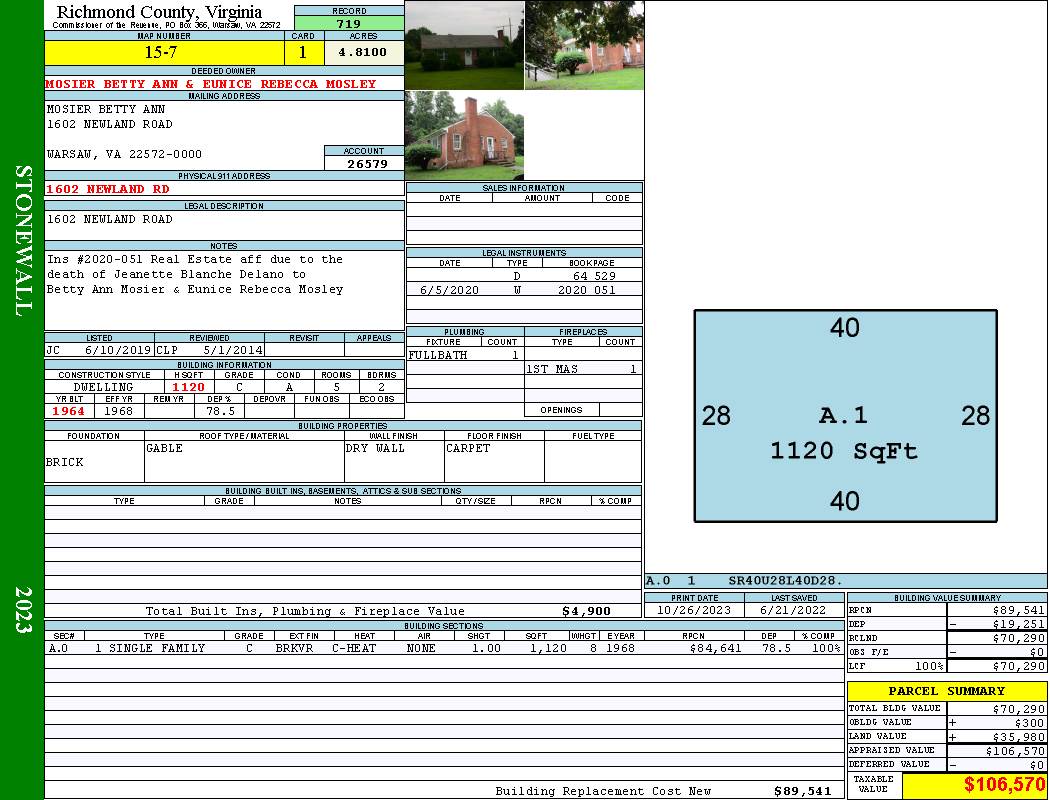Open the bottom house photo showing the chimney
Viewport: 1050px width, 800px height.
tap(464, 135)
